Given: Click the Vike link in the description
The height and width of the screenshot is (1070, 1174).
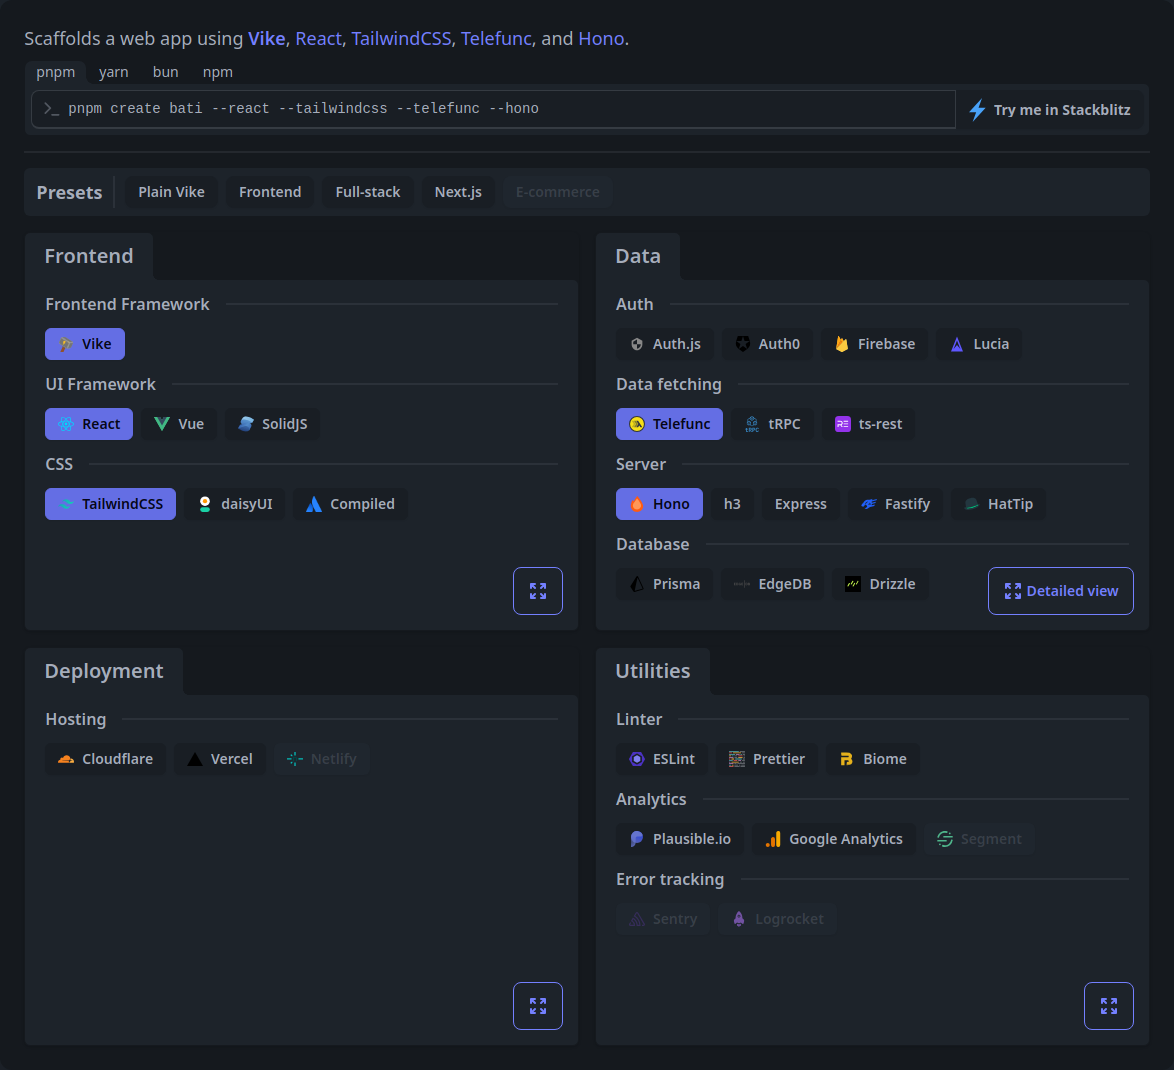Looking at the screenshot, I should click(x=267, y=38).
